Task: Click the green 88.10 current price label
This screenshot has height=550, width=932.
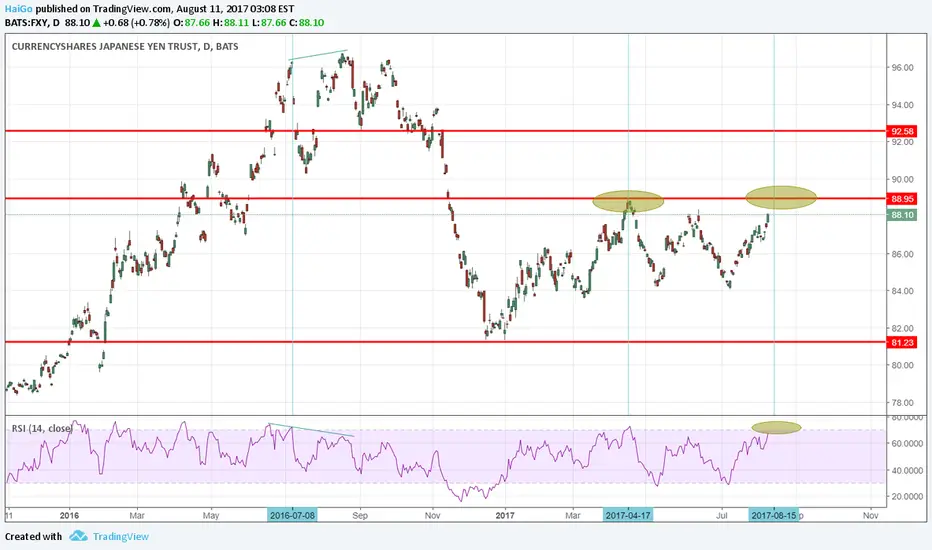Action: point(902,215)
